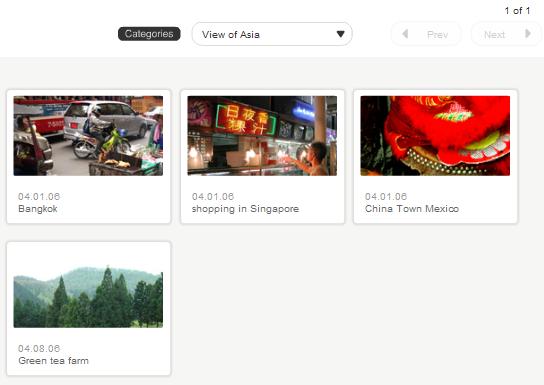Click the China Town Mexico title
Image resolution: width=544 pixels, height=385 pixels.
(412, 209)
